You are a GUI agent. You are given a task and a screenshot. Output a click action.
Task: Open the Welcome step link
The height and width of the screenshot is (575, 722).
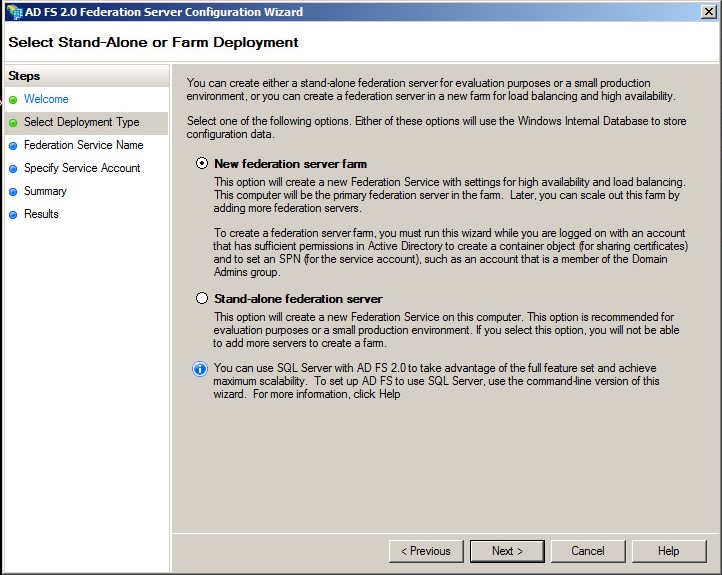click(x=46, y=99)
